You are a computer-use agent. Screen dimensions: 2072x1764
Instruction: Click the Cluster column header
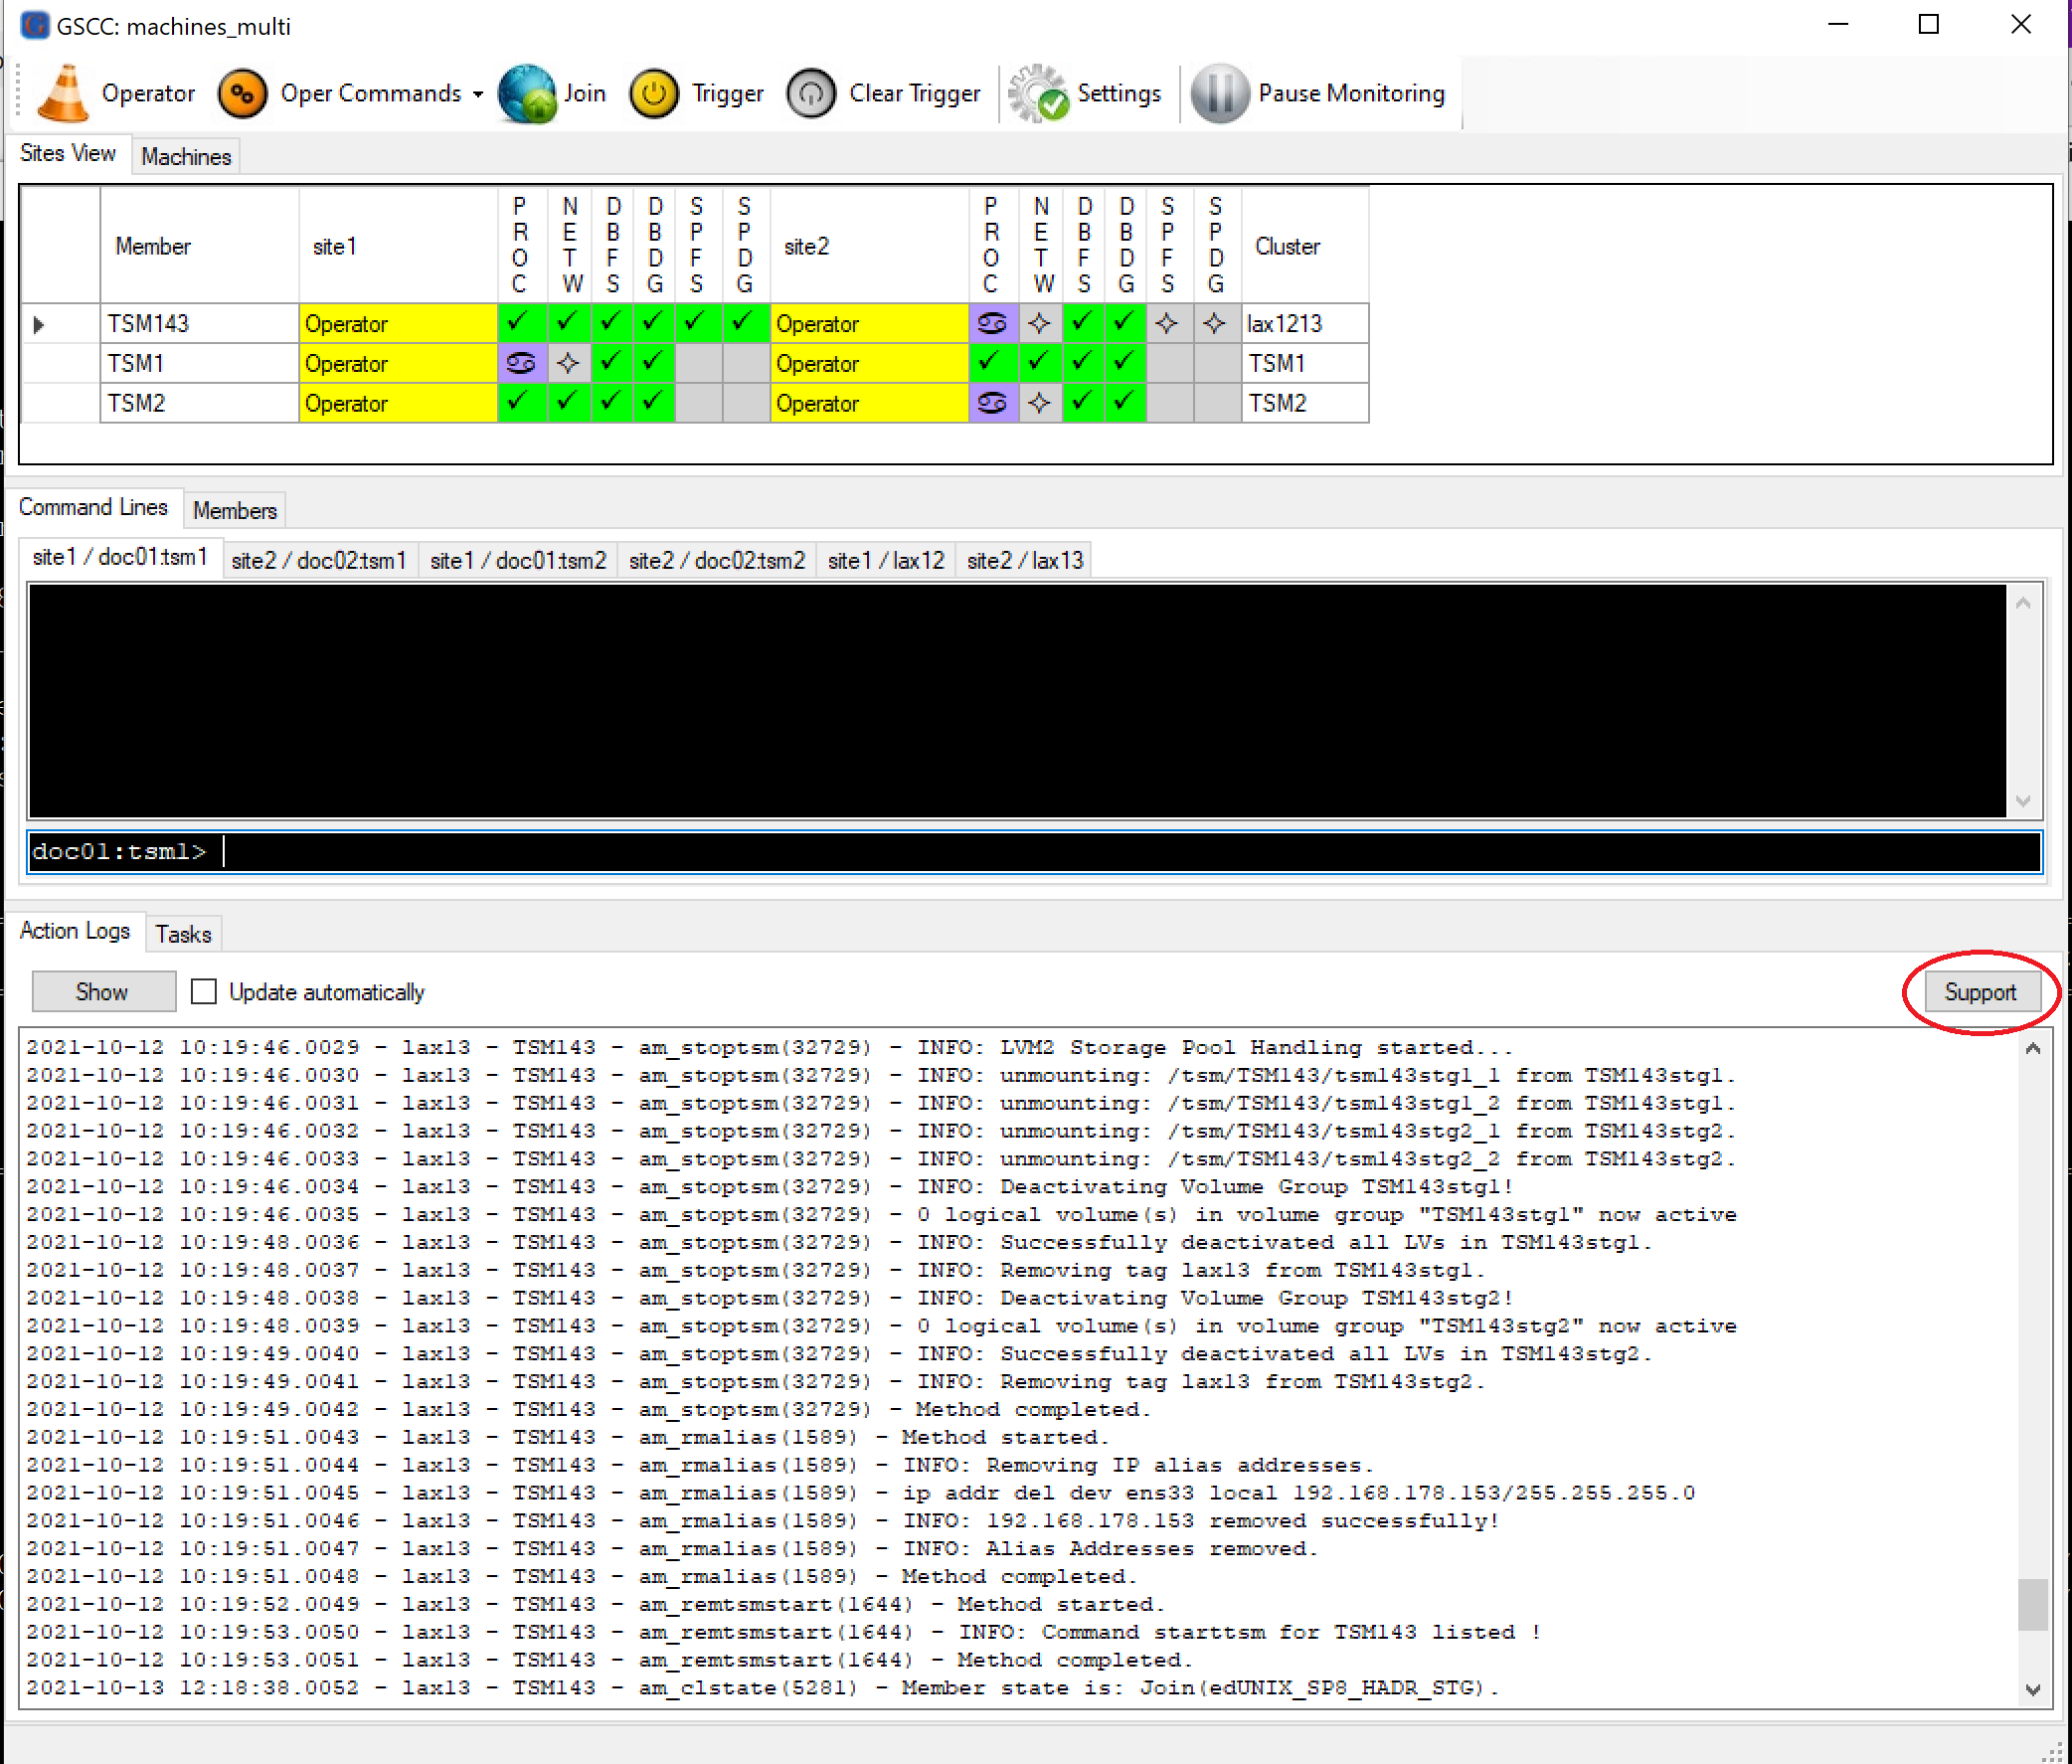point(1305,246)
